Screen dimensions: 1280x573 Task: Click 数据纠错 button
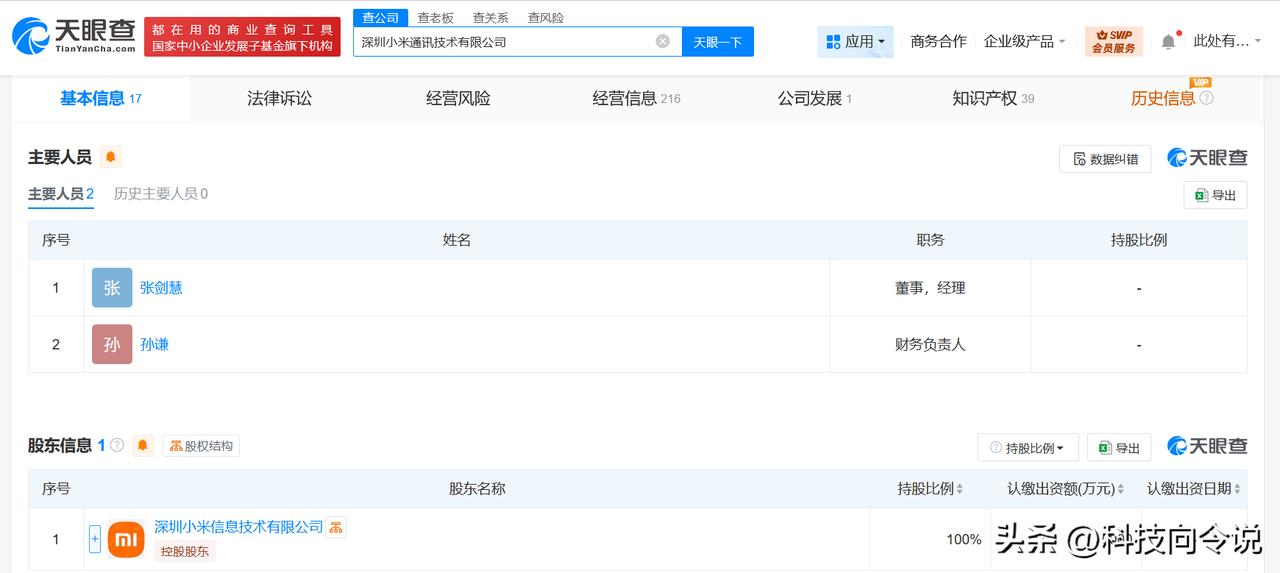pos(1105,159)
